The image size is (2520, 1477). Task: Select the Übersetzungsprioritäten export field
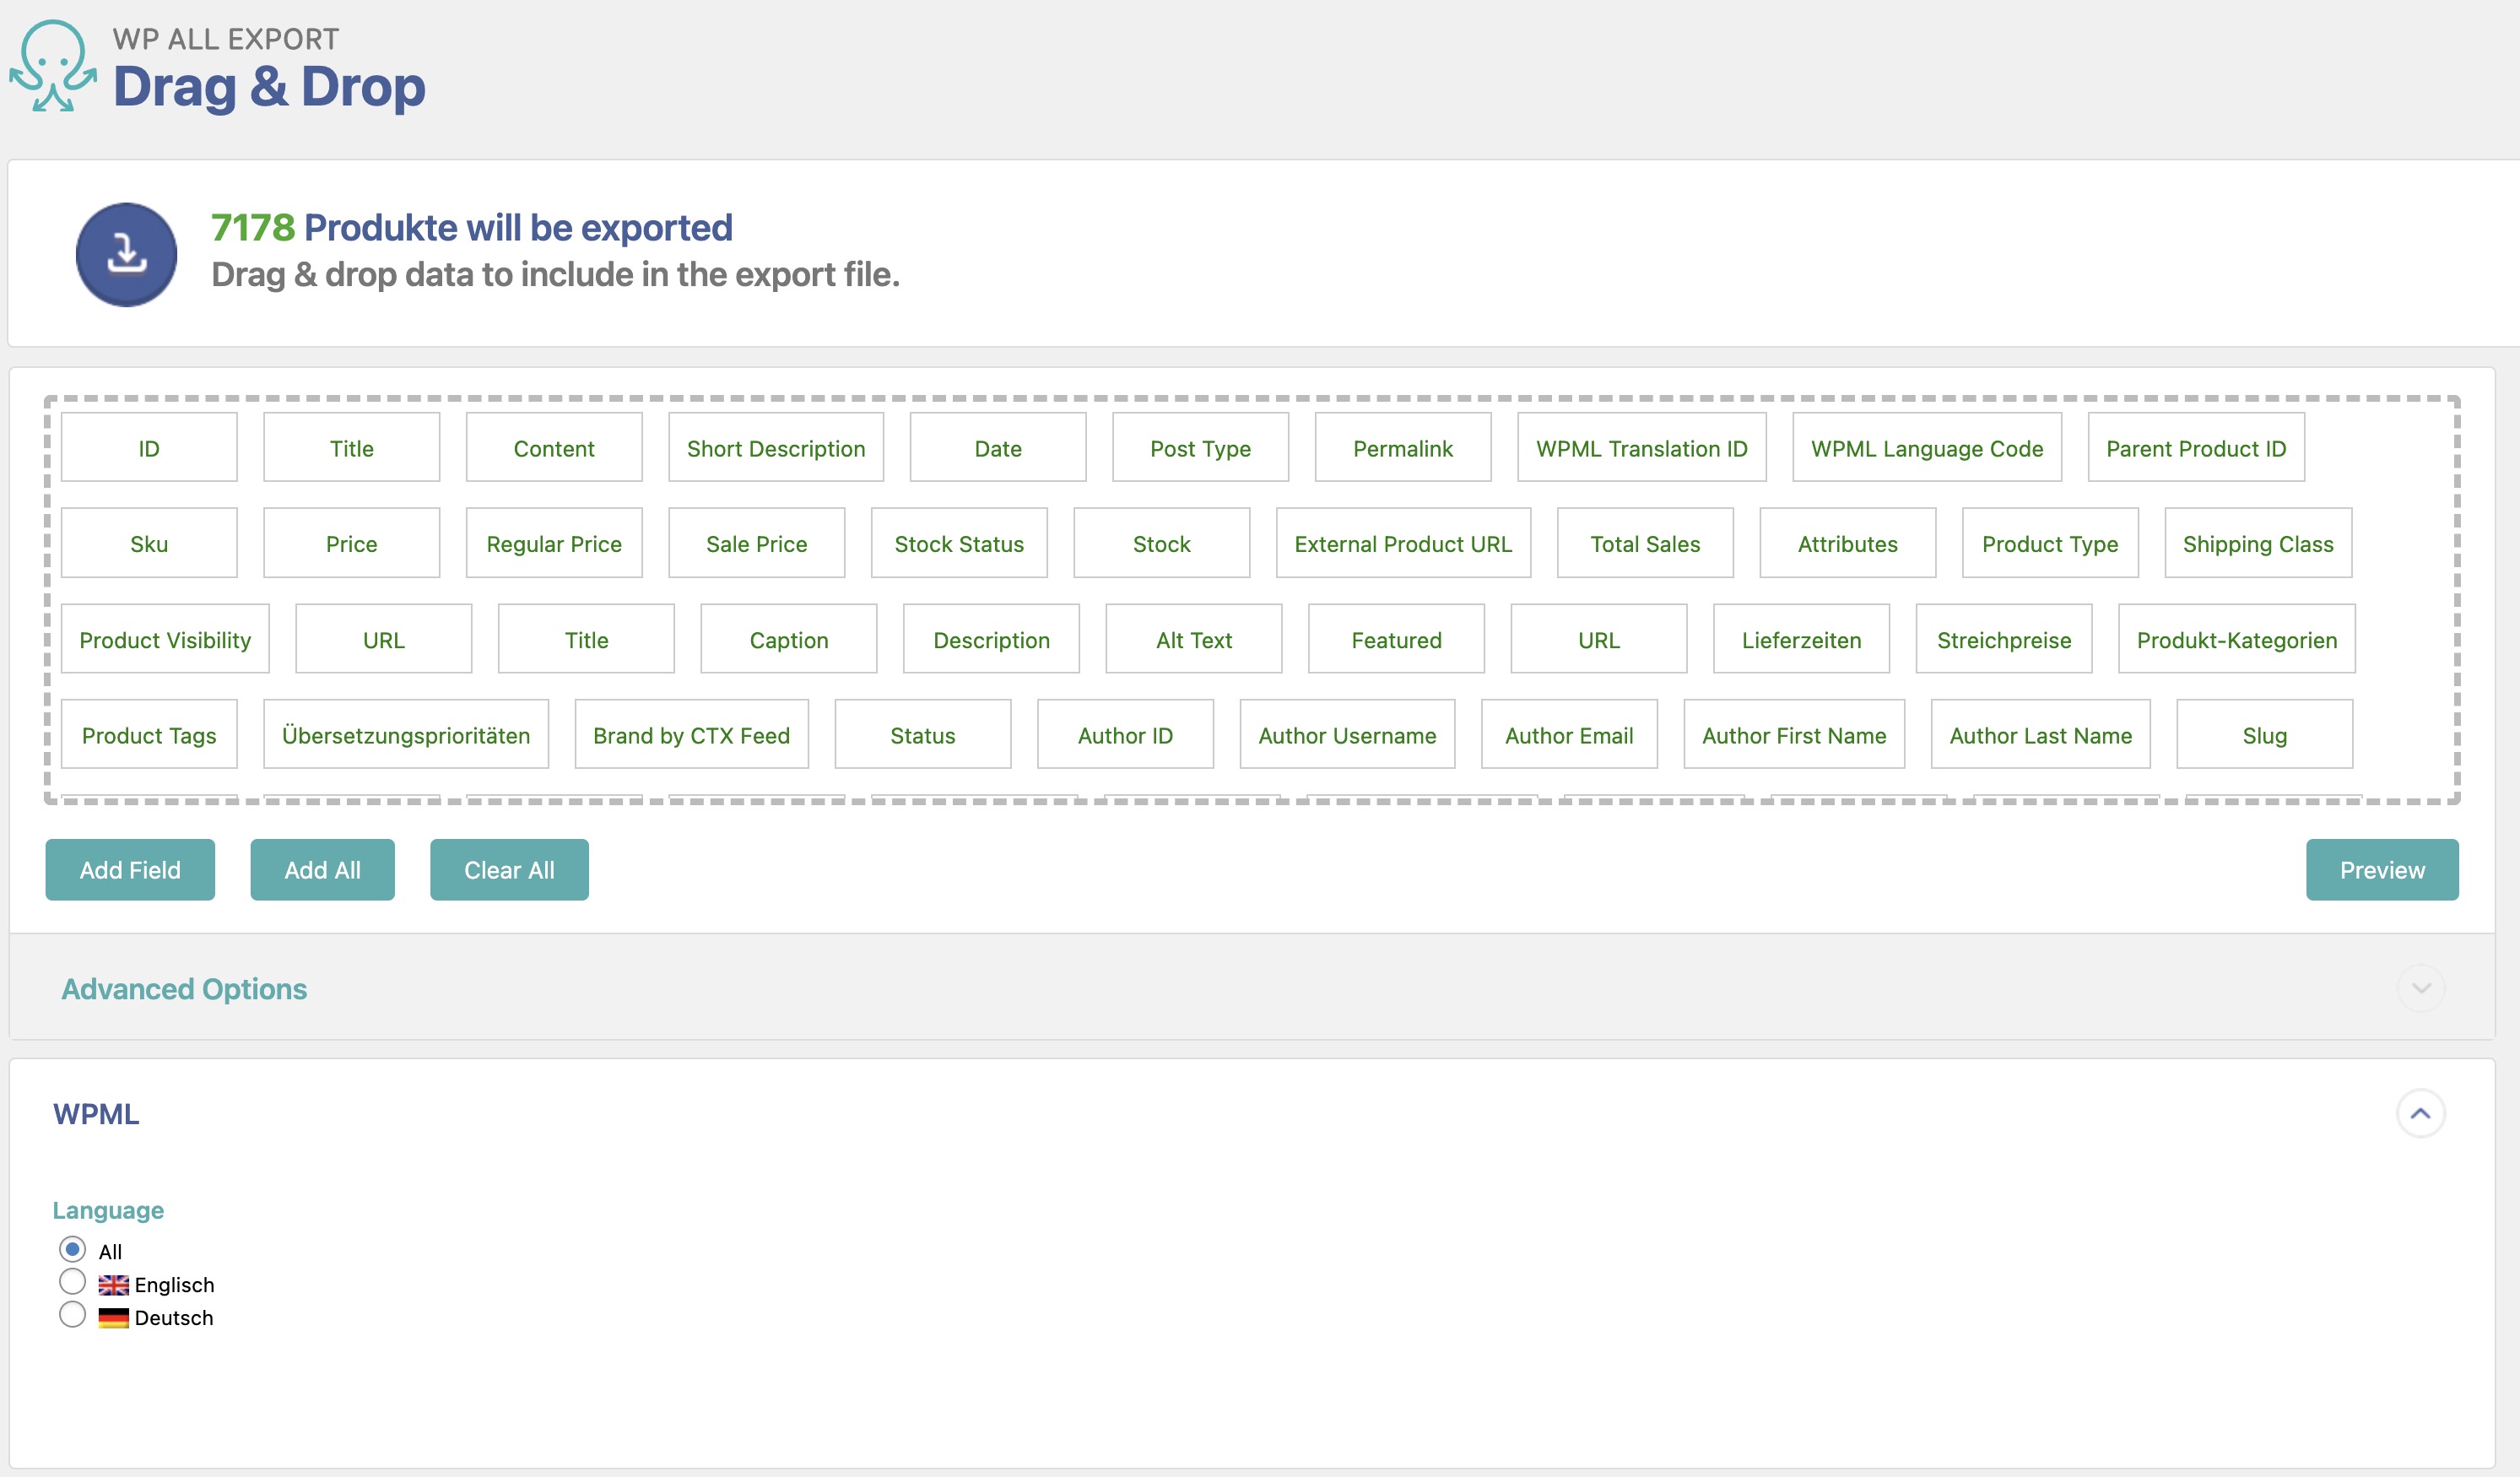pos(406,734)
